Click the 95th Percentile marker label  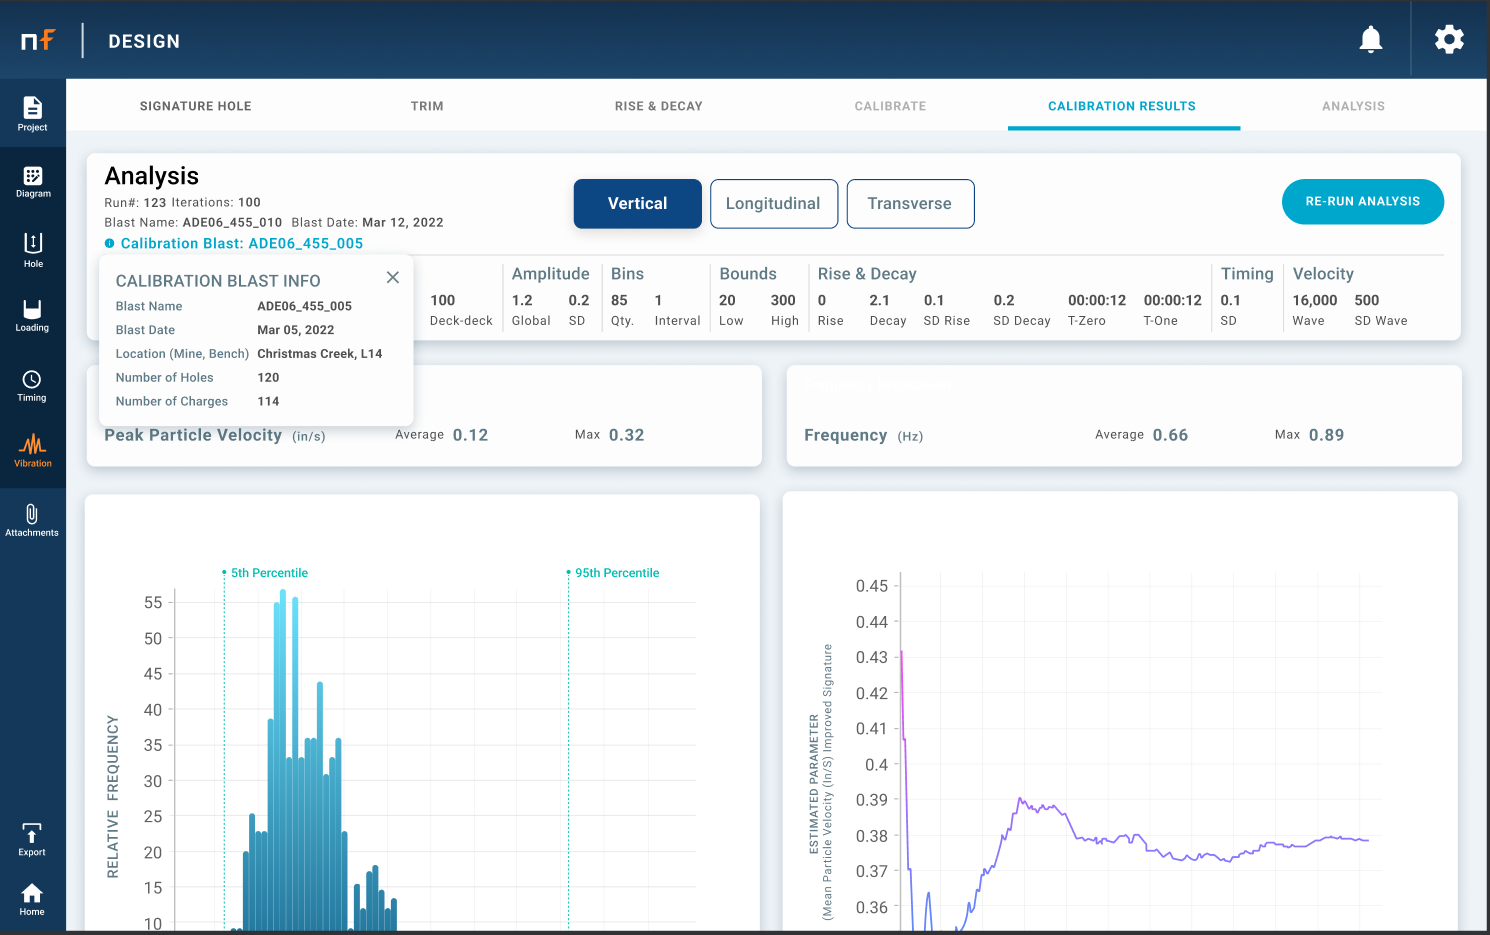pos(616,573)
